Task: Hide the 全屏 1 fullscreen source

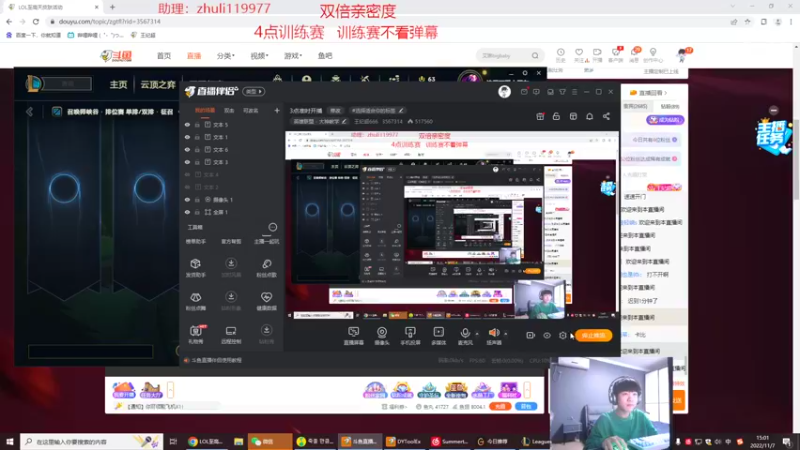Action: [187, 212]
